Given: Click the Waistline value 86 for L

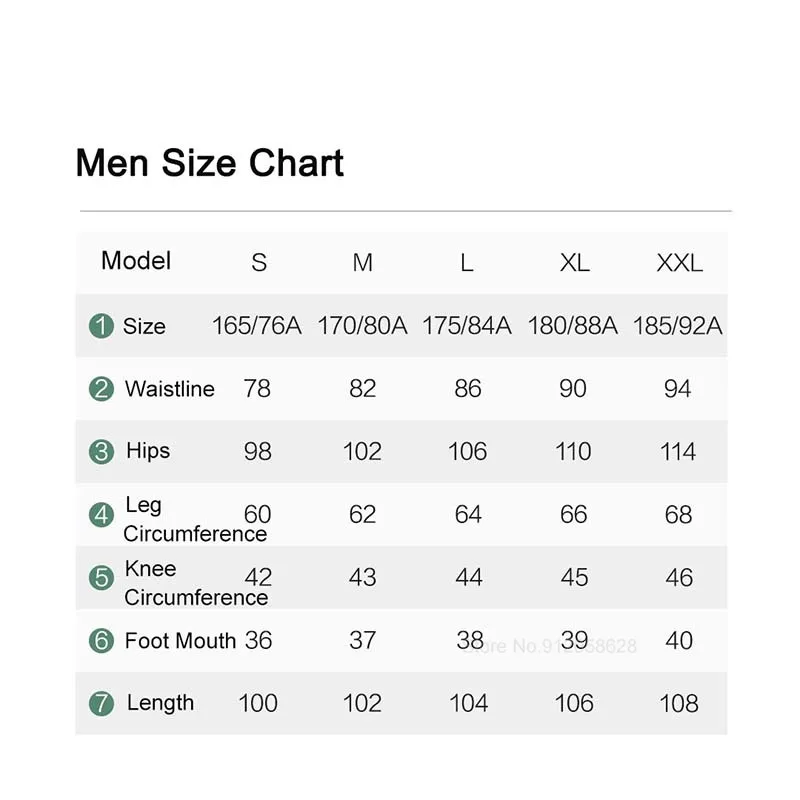Looking at the screenshot, I should click(x=467, y=389).
